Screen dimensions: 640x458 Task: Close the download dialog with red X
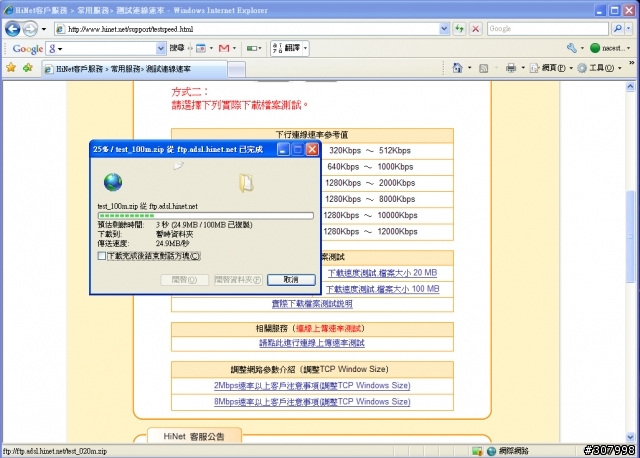pyautogui.click(x=312, y=149)
